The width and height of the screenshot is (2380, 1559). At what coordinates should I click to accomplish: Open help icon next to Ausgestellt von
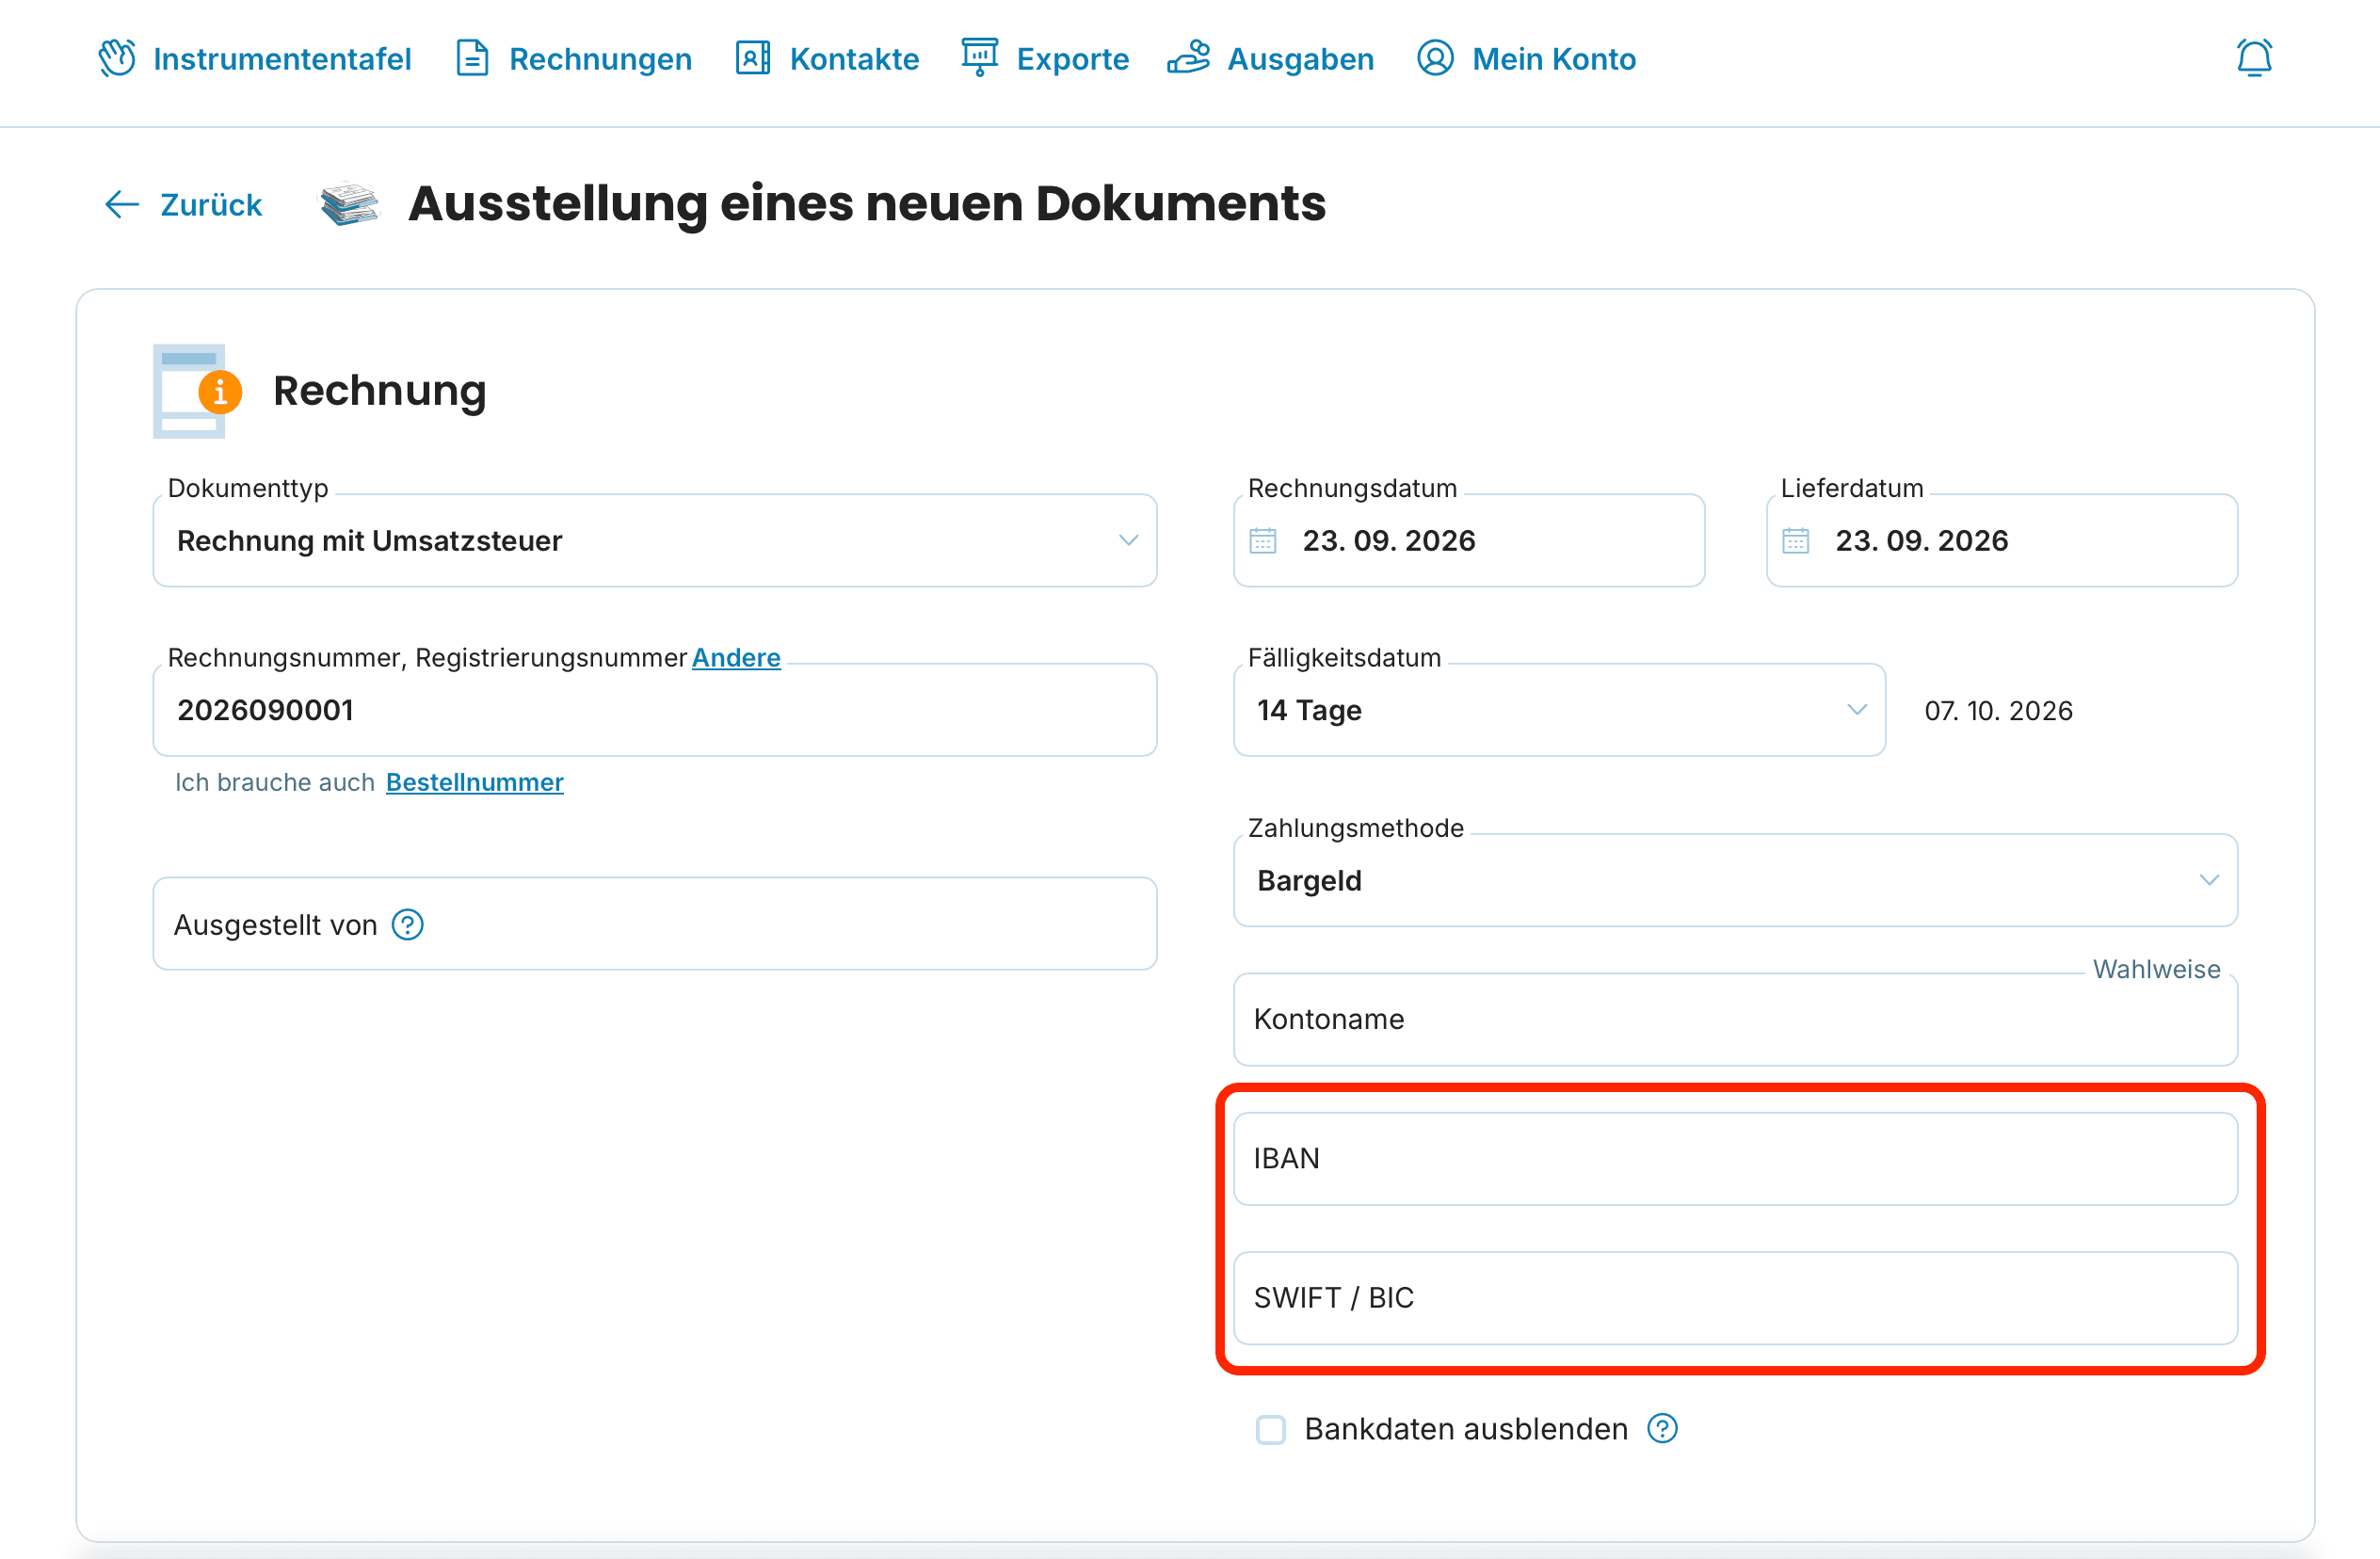(x=408, y=925)
